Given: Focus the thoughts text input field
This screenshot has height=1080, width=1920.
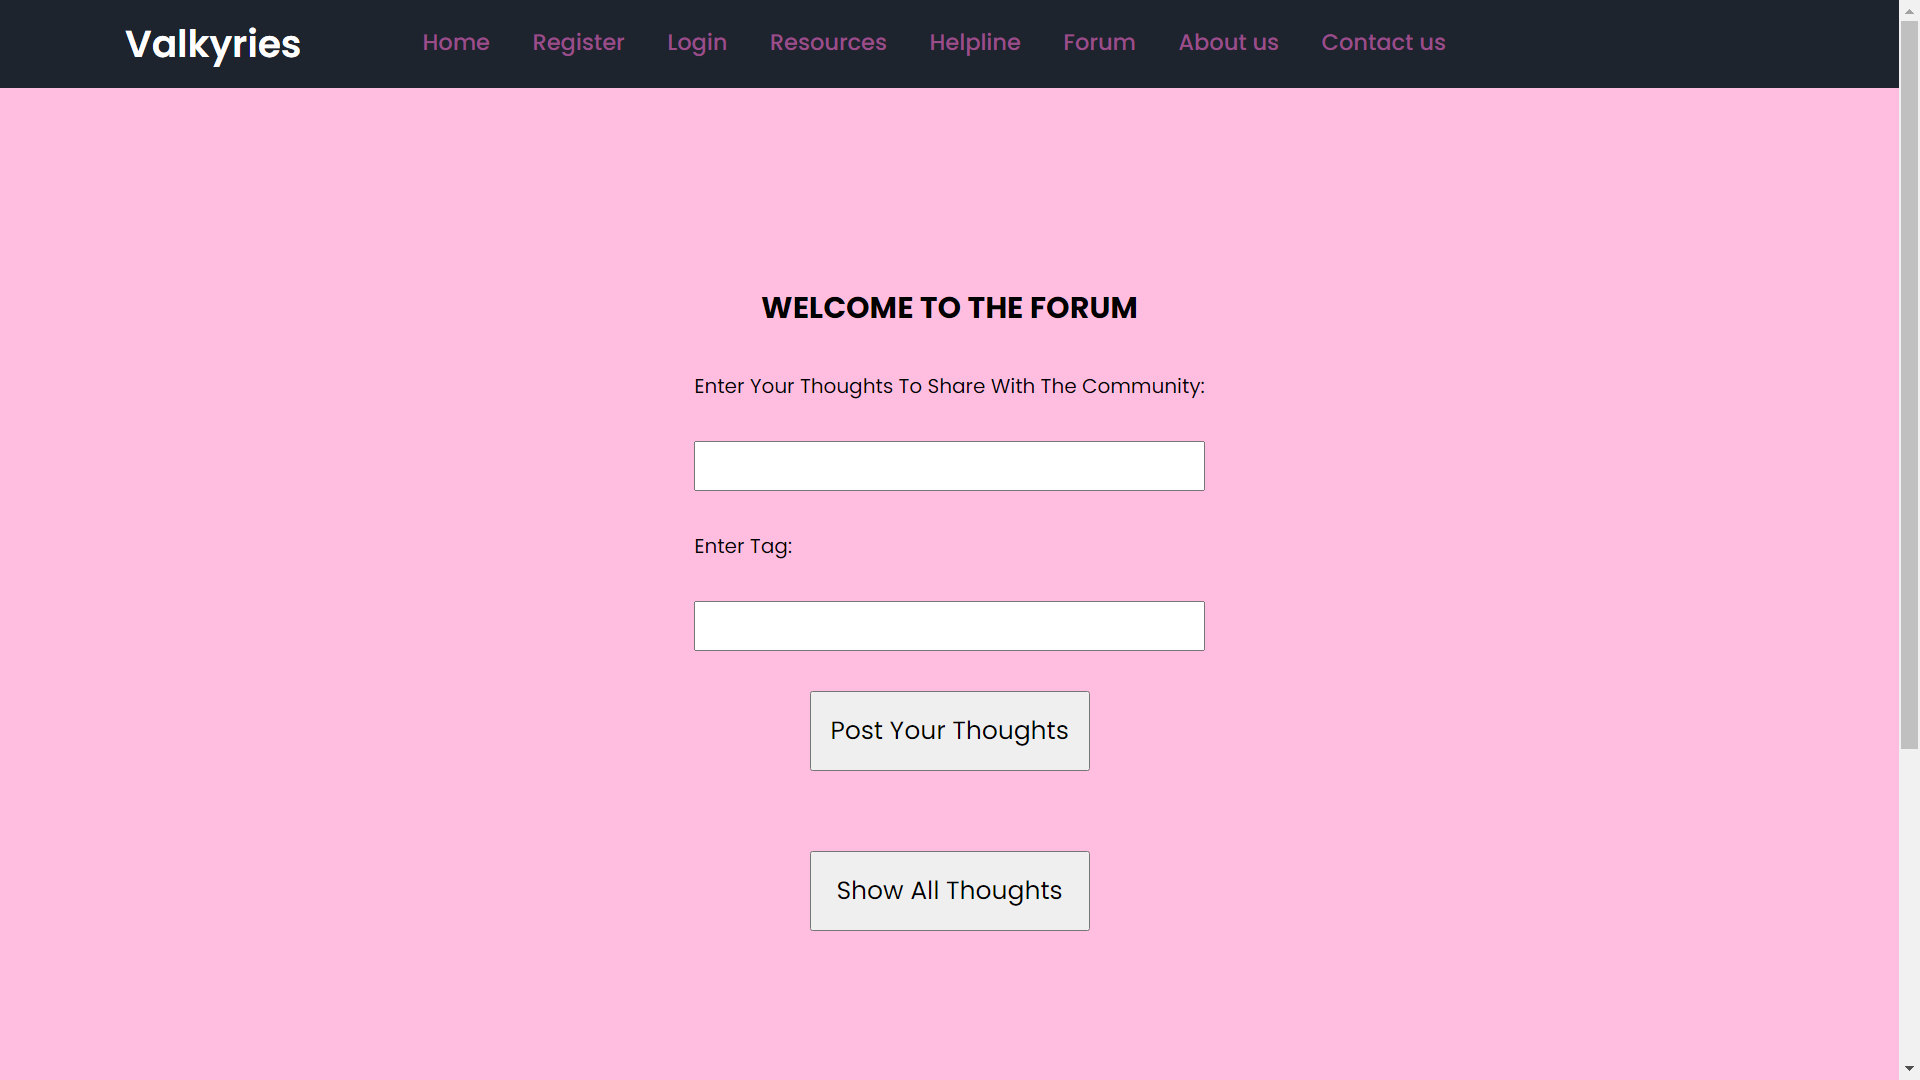Looking at the screenshot, I should [949, 466].
